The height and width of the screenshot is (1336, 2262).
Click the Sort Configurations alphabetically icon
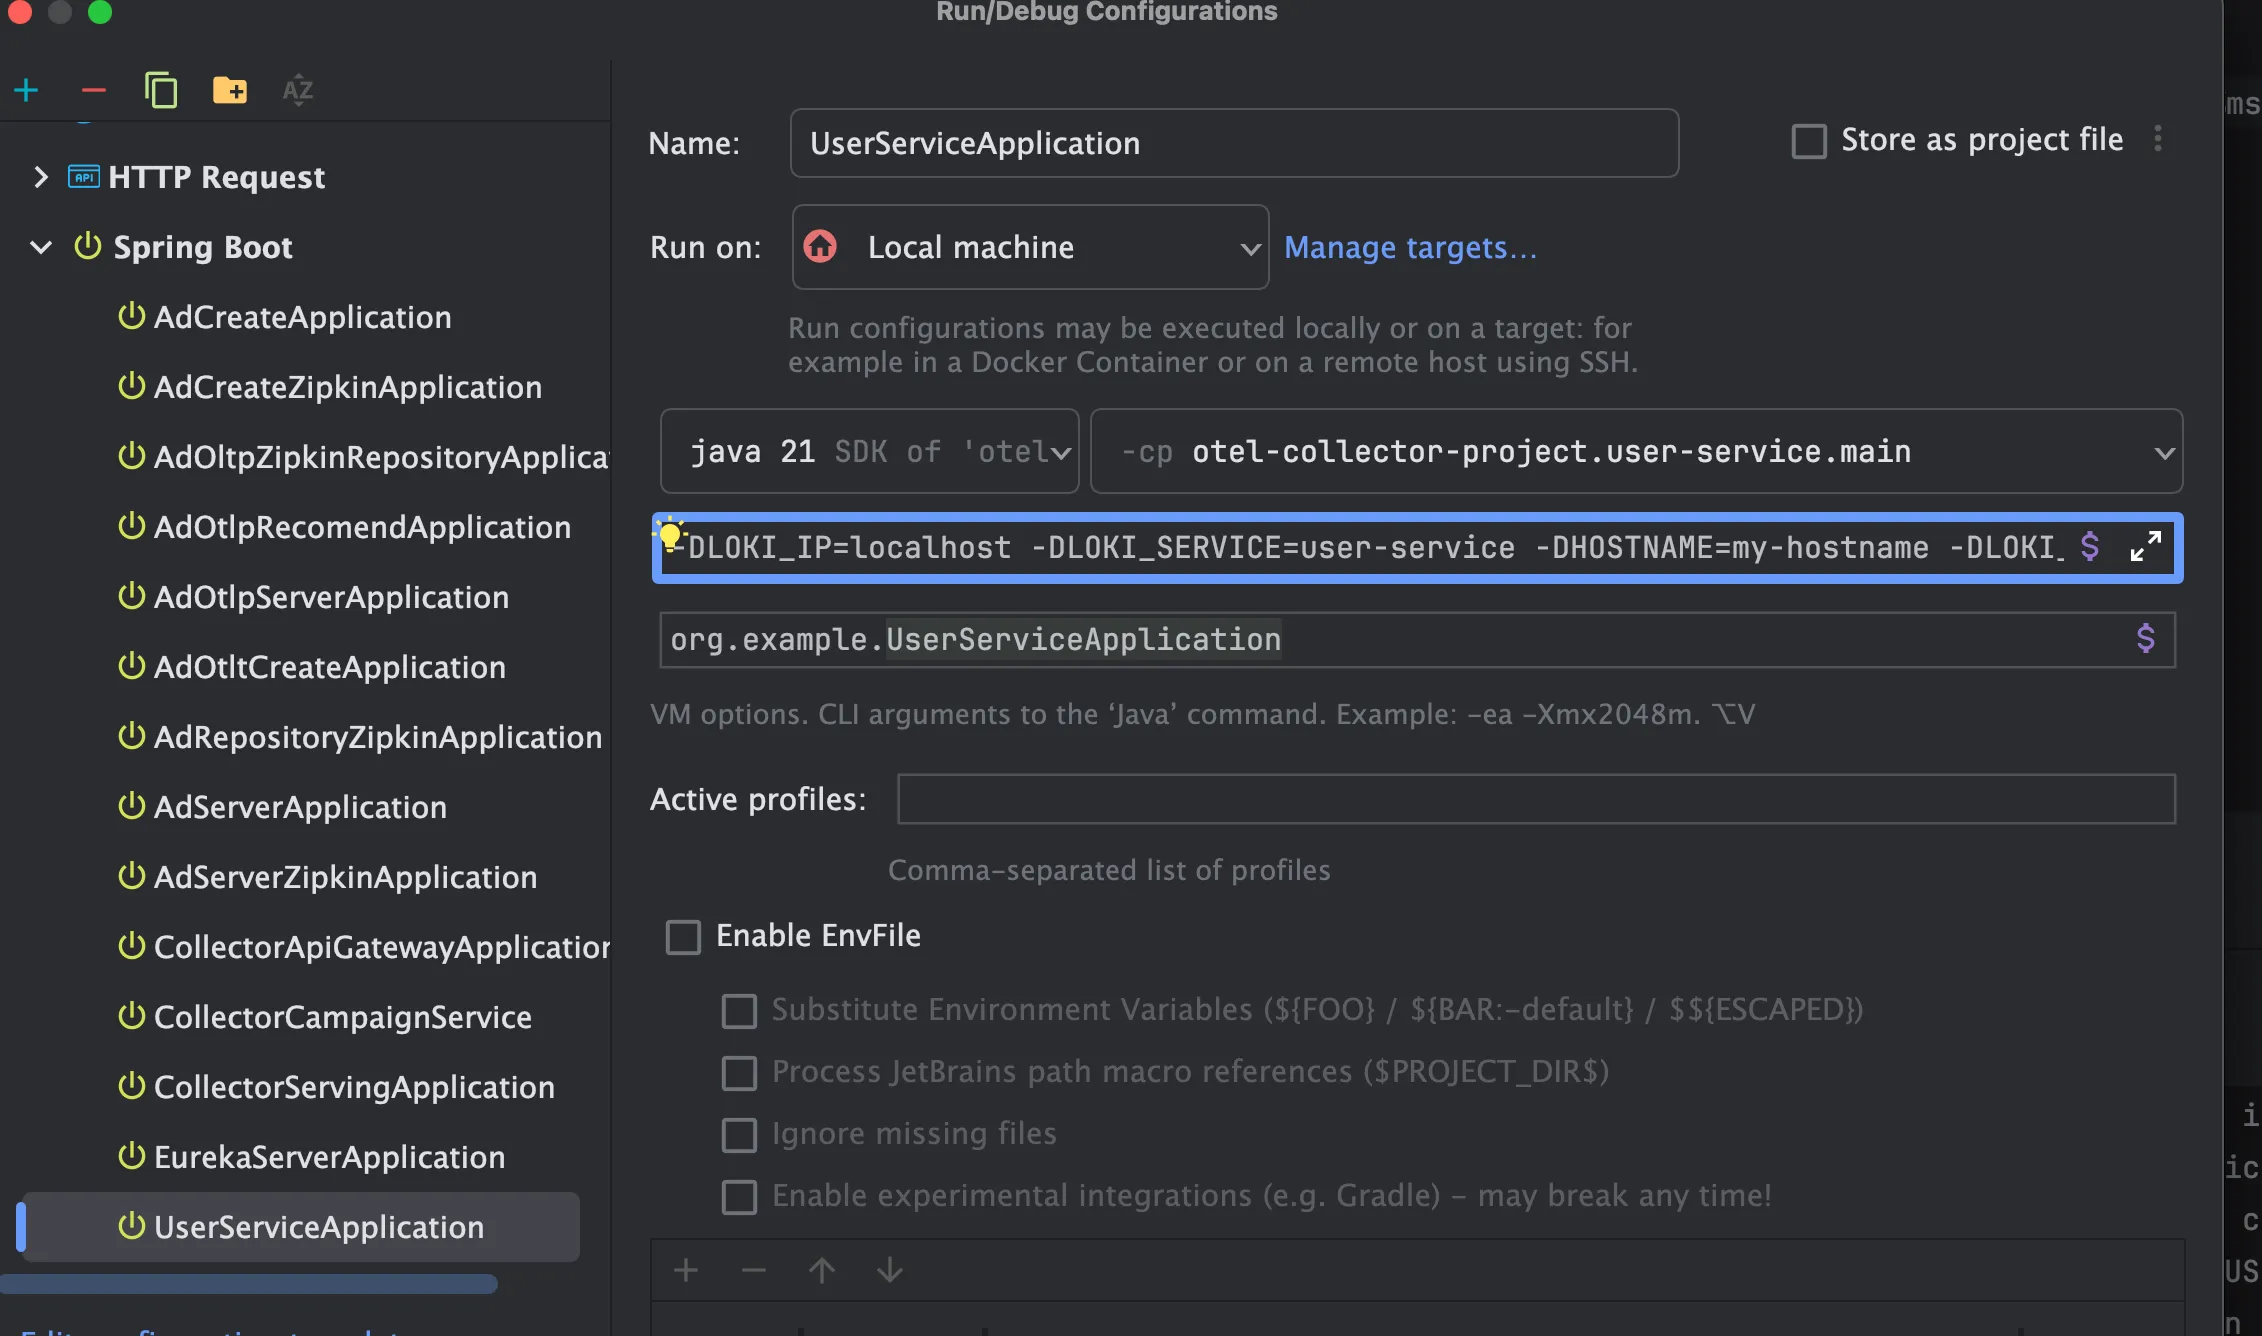click(298, 91)
